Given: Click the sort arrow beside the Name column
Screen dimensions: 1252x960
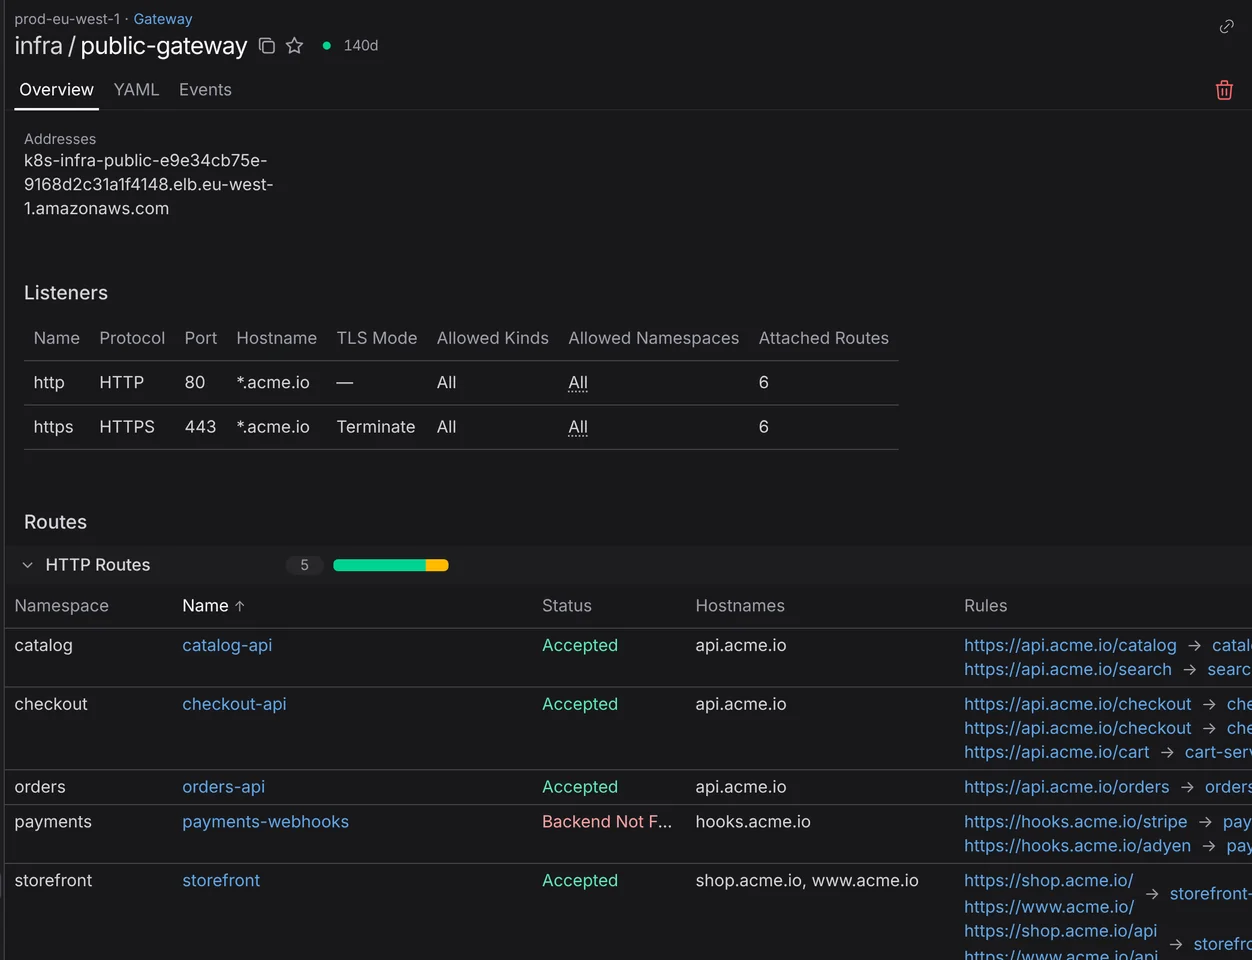Looking at the screenshot, I should (240, 606).
